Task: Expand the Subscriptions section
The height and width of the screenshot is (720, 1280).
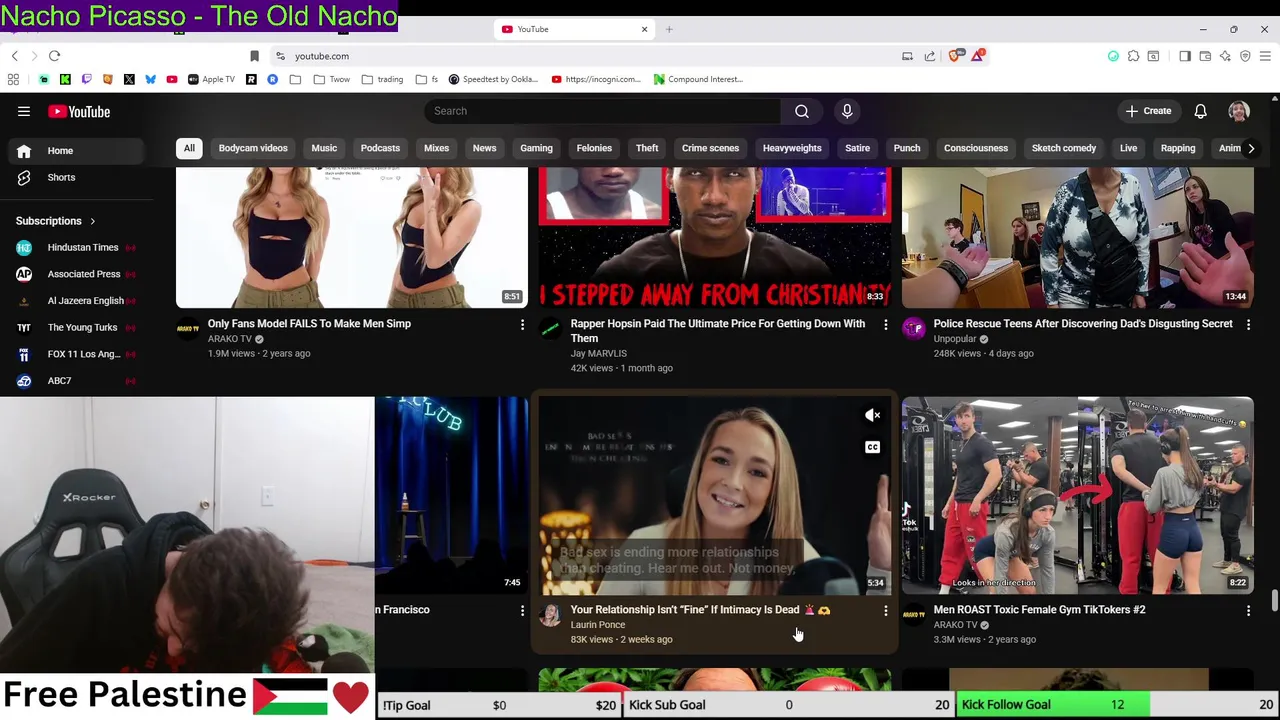Action: pos(55,221)
